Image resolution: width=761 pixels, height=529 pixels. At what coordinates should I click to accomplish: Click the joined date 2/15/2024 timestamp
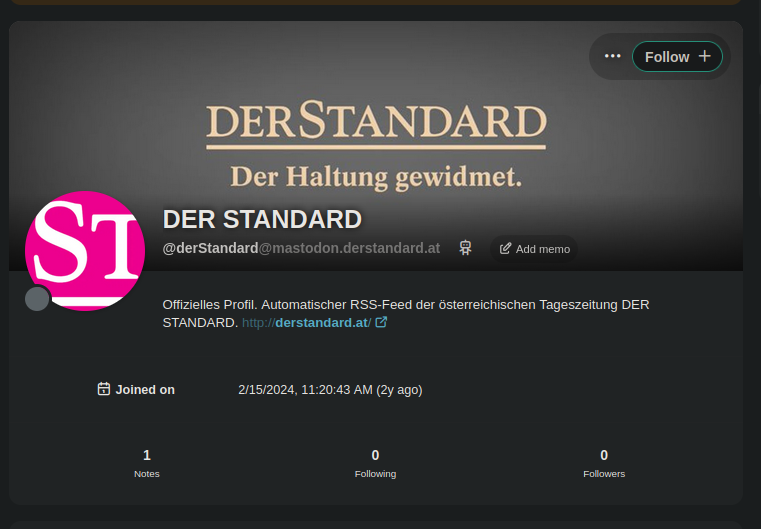[330, 390]
